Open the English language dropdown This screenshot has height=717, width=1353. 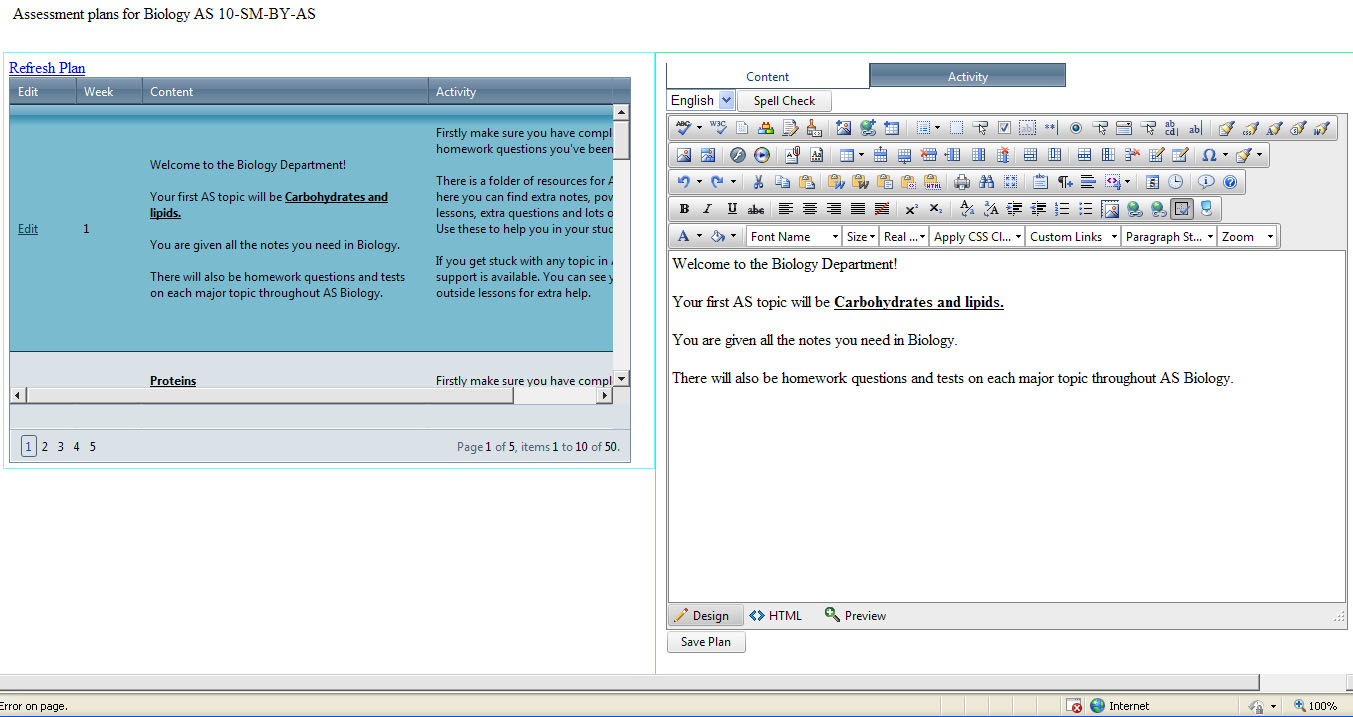(x=700, y=100)
